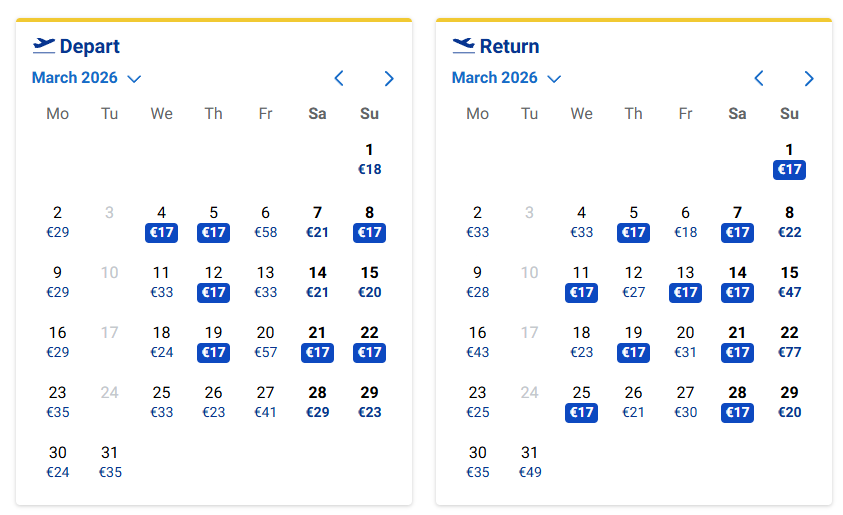
Task: Pick March 6 departure for €58
Action: coord(266,223)
